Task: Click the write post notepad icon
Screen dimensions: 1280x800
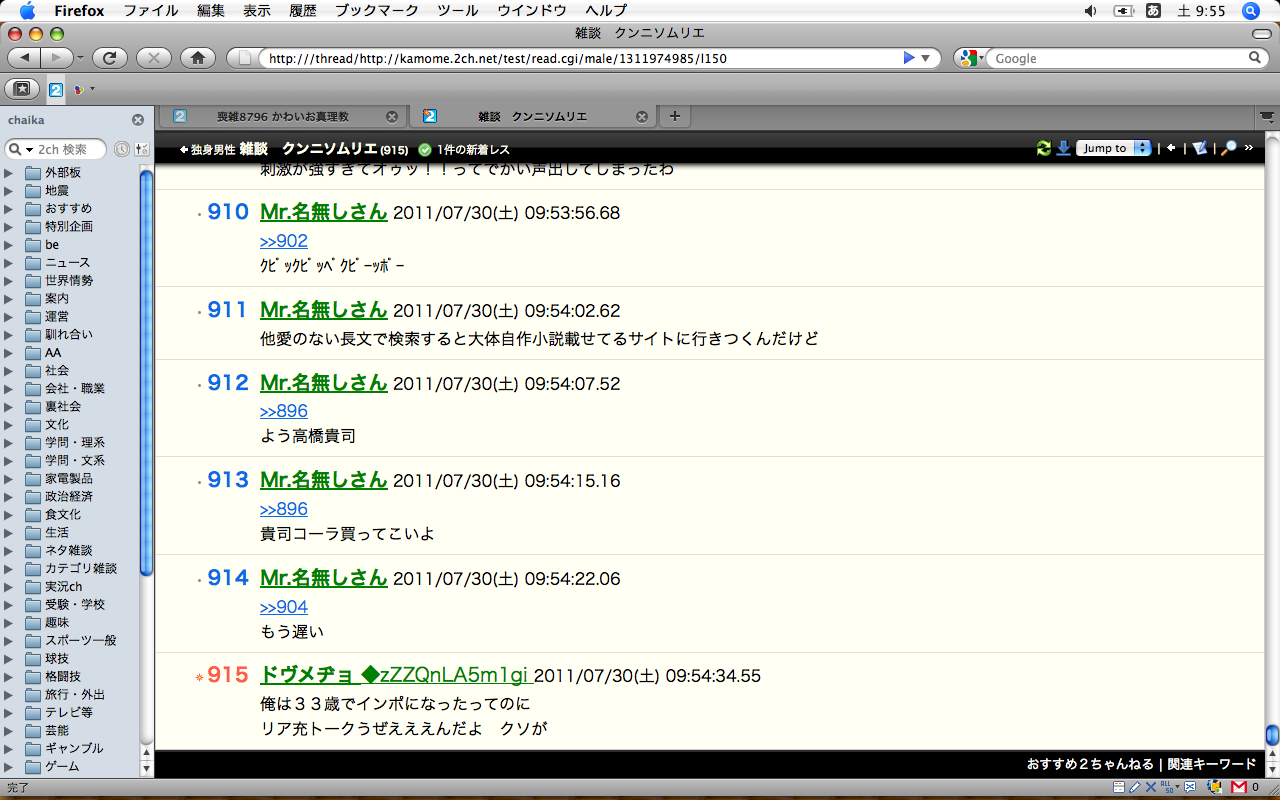Action: (1199, 148)
